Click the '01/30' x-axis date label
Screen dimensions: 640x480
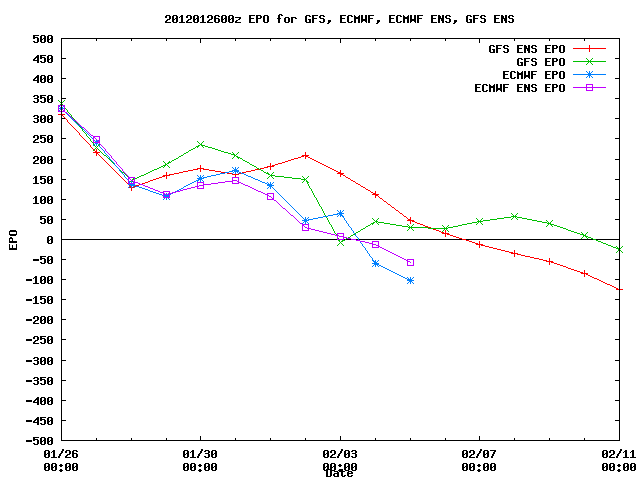pos(200,454)
